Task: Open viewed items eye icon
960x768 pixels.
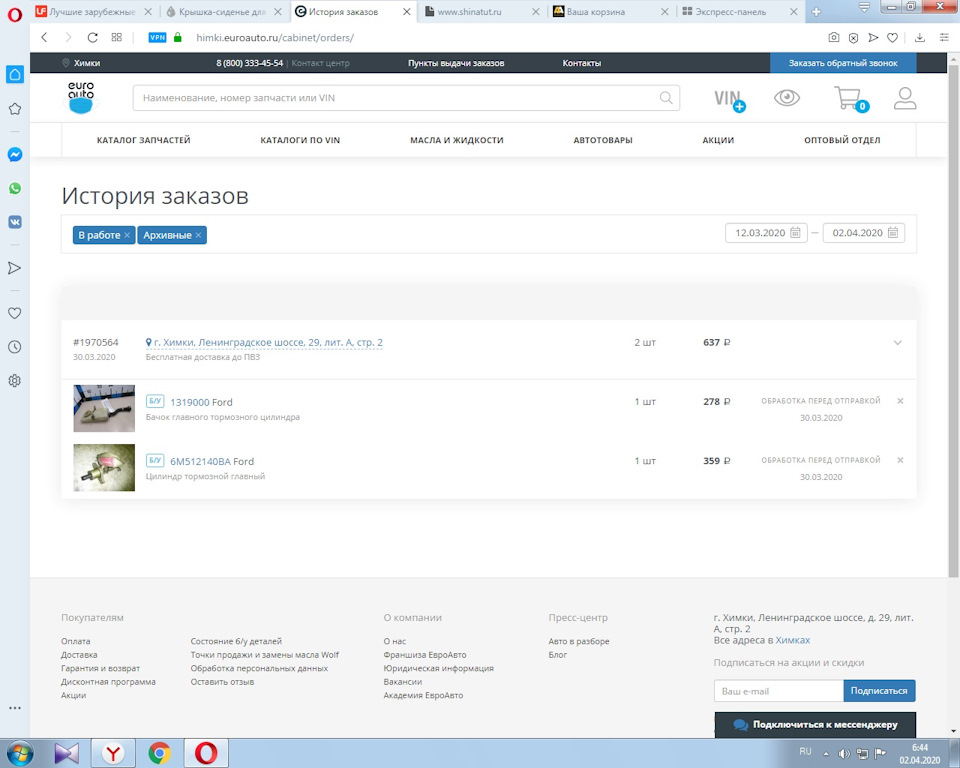Action: (787, 97)
